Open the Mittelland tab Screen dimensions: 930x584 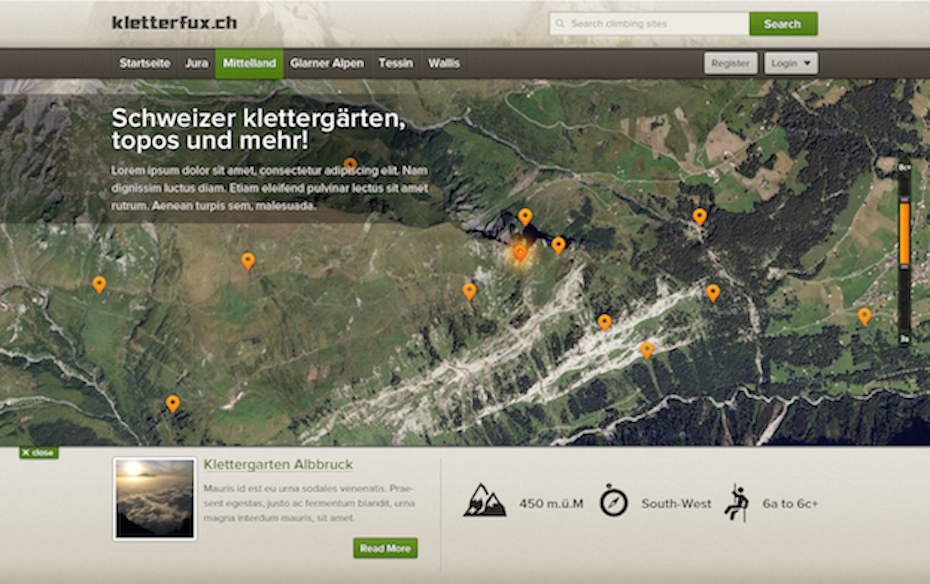click(249, 63)
